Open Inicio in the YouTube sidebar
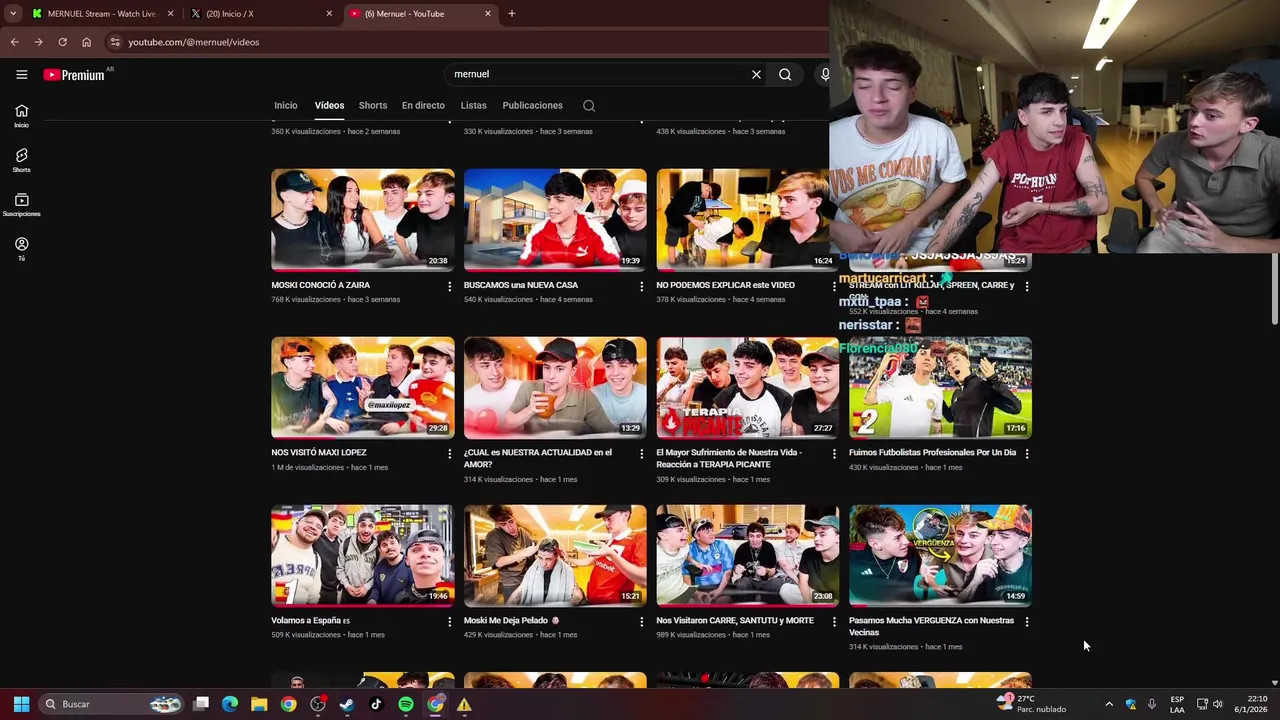Image resolution: width=1280 pixels, height=720 pixels. point(21,116)
